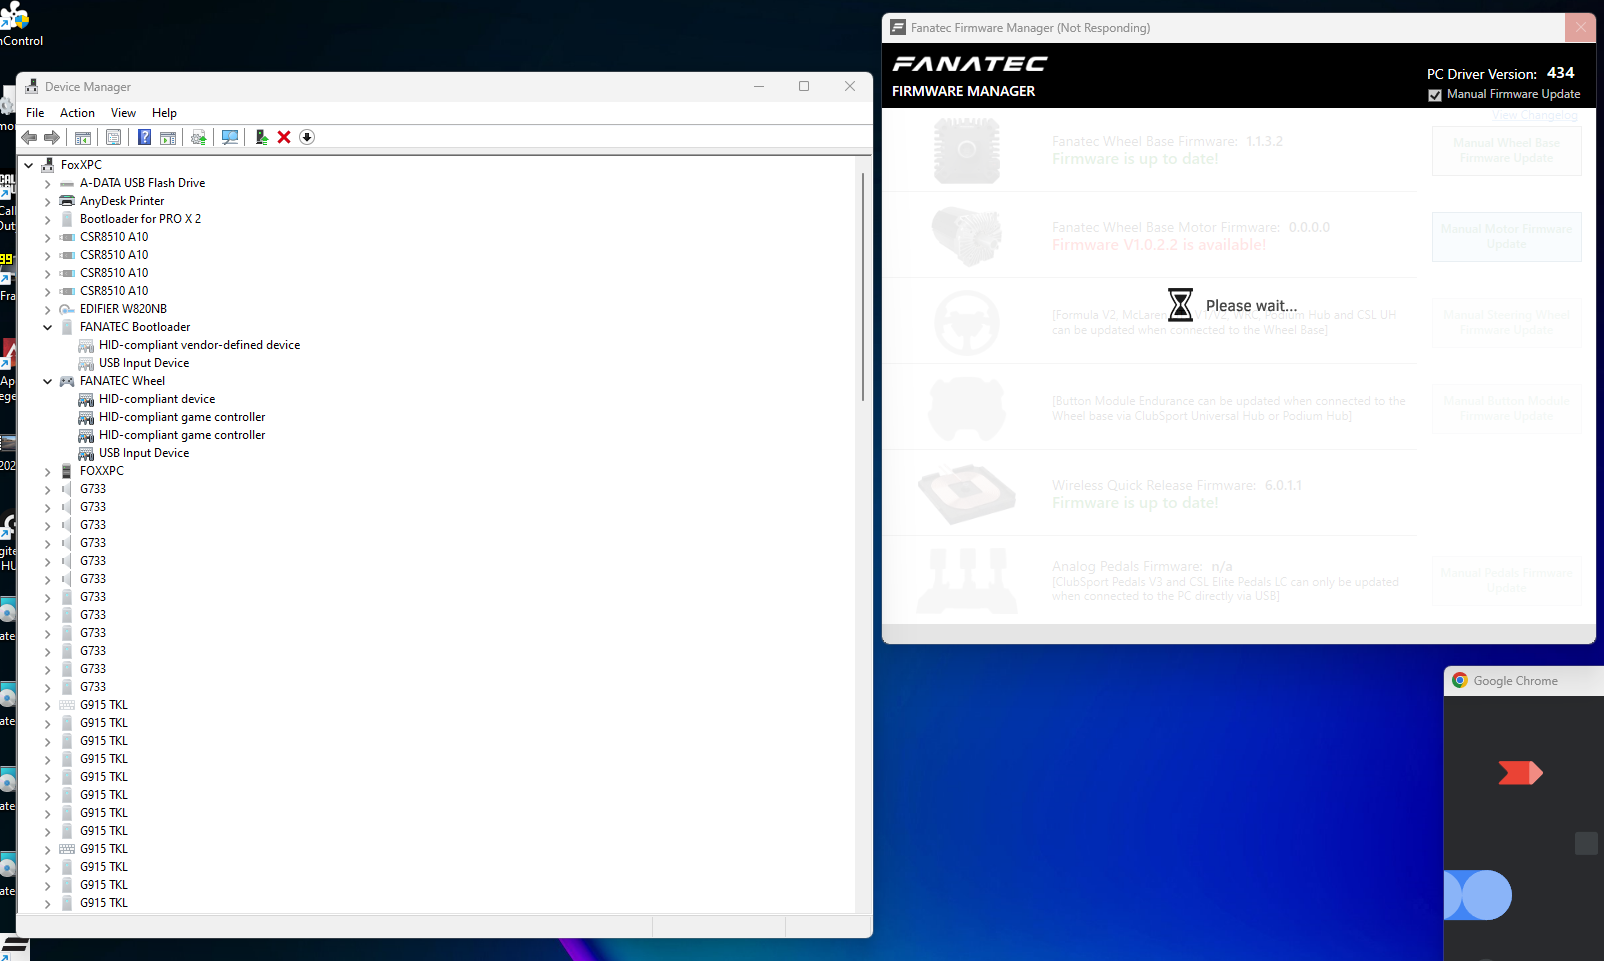
Task: Expand the A-DATA USB Flash Drive node
Action: click(x=47, y=184)
